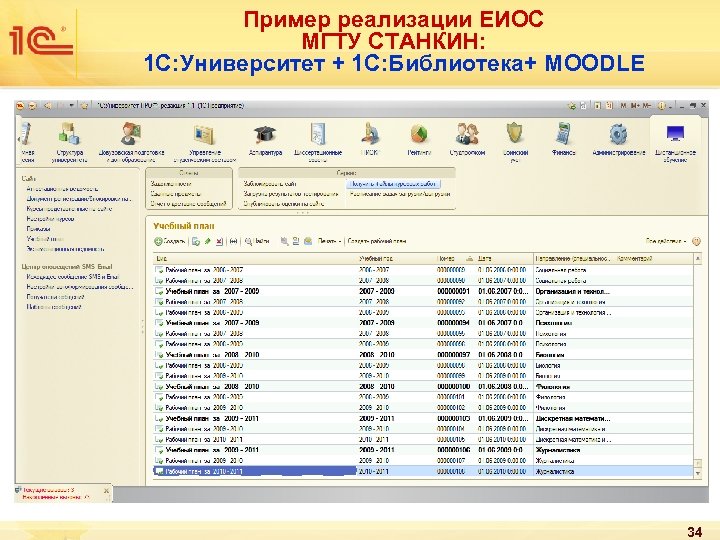The height and width of the screenshot is (540, 720).
Task: Click Опубликовать оценки на сайте link
Action: (284, 204)
